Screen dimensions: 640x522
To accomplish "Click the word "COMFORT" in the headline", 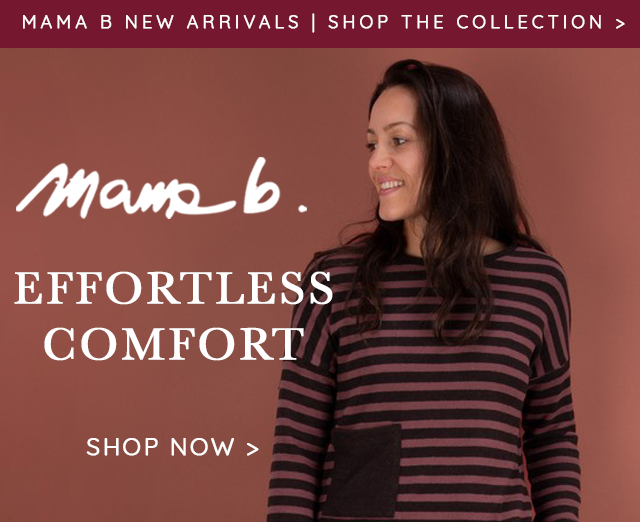I will (173, 343).
